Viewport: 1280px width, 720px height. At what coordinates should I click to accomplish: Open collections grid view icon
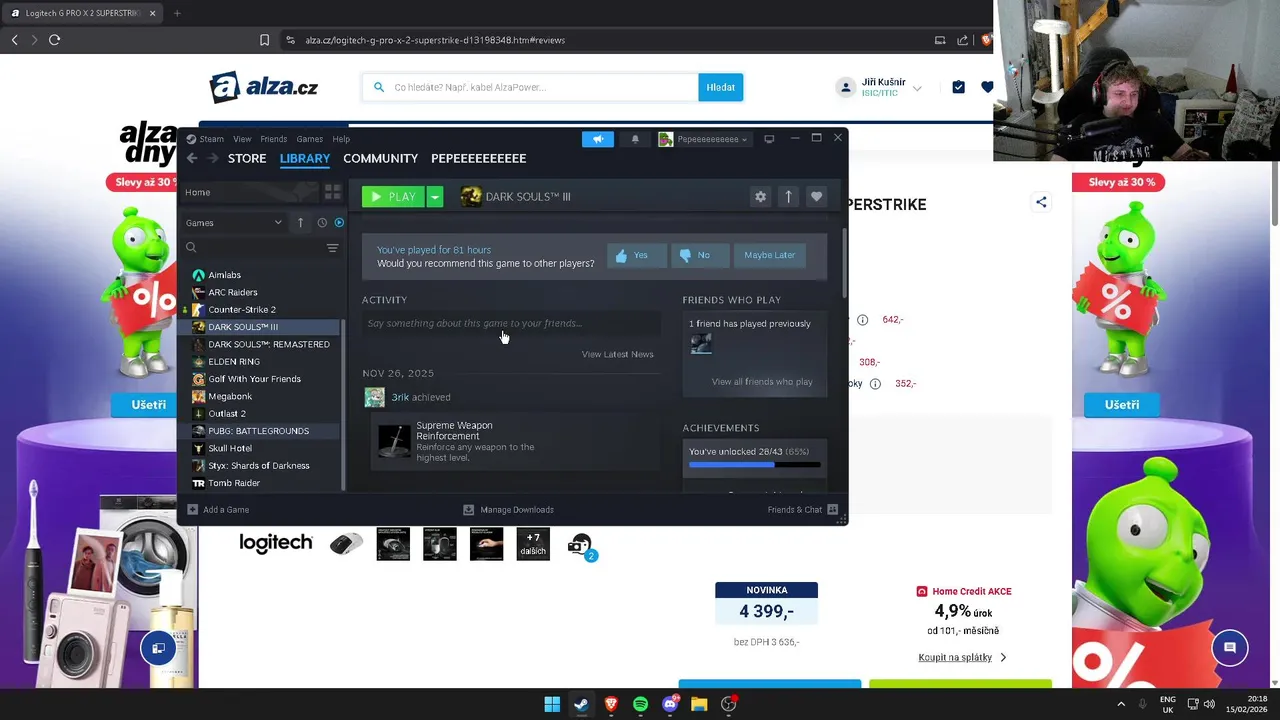332,192
